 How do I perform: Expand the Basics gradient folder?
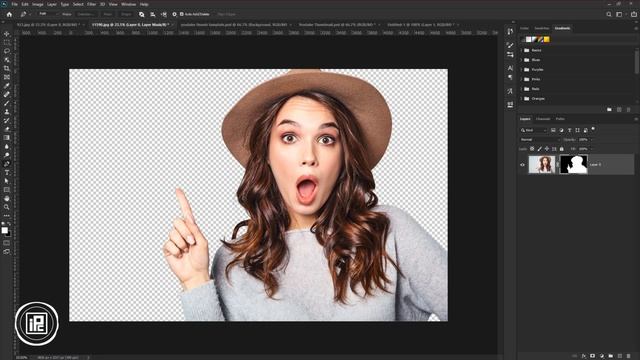click(x=522, y=50)
